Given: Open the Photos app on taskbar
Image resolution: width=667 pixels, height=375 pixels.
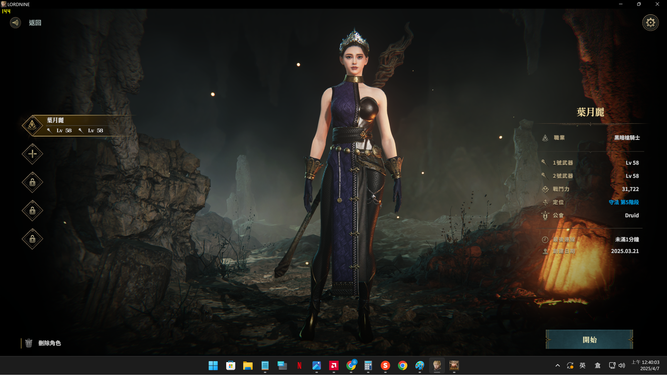Looking at the screenshot, I should tap(316, 365).
